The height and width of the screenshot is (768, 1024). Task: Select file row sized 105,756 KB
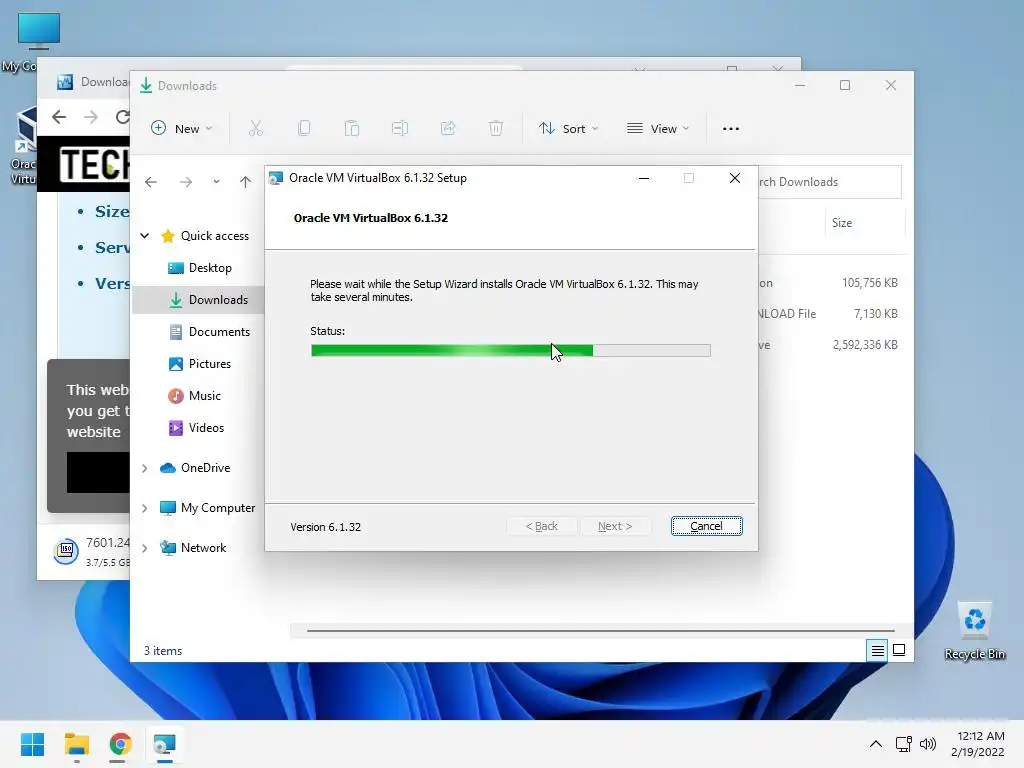pyautogui.click(x=834, y=283)
